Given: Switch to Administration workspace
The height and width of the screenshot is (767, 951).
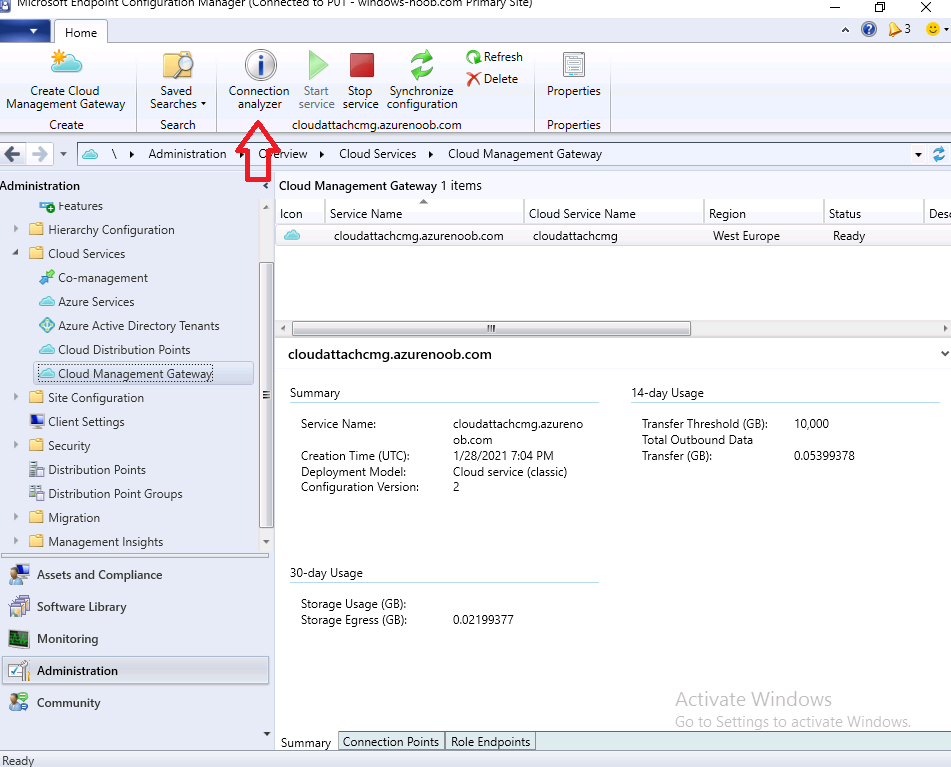Looking at the screenshot, I should pos(135,671).
